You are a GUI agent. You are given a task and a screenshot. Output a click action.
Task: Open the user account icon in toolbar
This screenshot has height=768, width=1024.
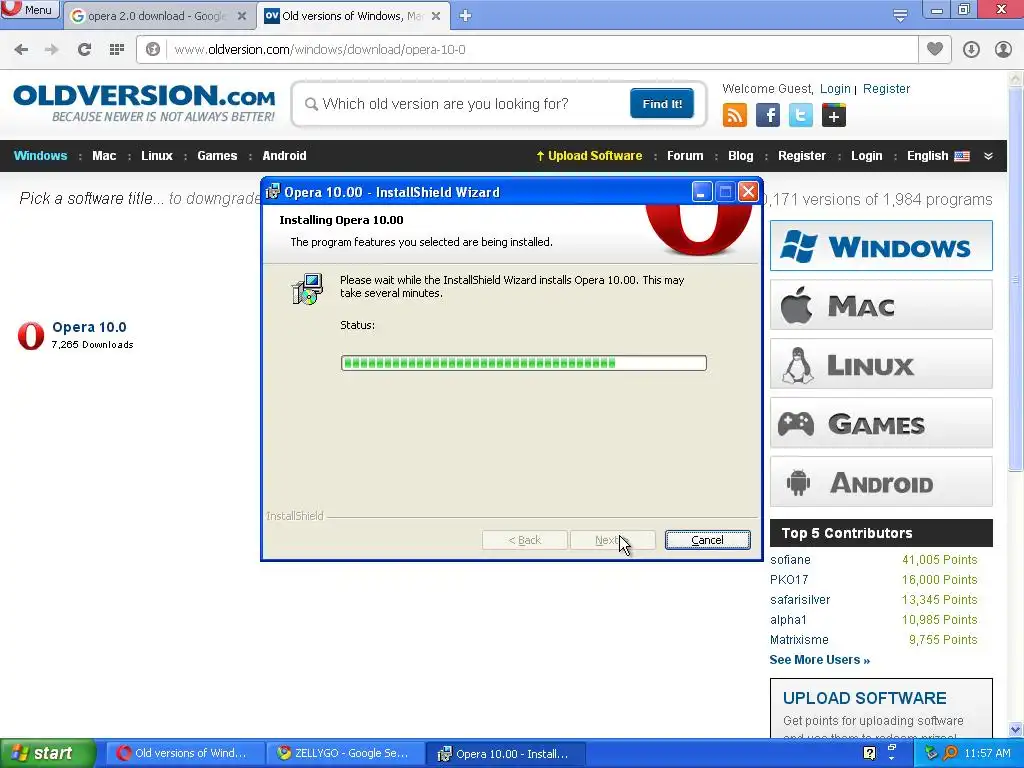(1003, 49)
